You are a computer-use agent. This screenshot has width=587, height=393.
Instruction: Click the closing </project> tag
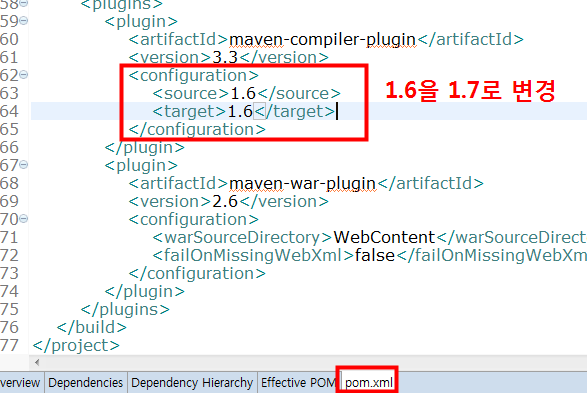(x=76, y=345)
